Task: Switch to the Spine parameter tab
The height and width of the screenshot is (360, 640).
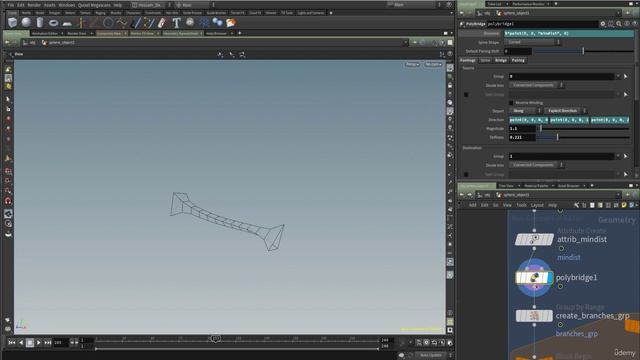Action: [x=485, y=60]
